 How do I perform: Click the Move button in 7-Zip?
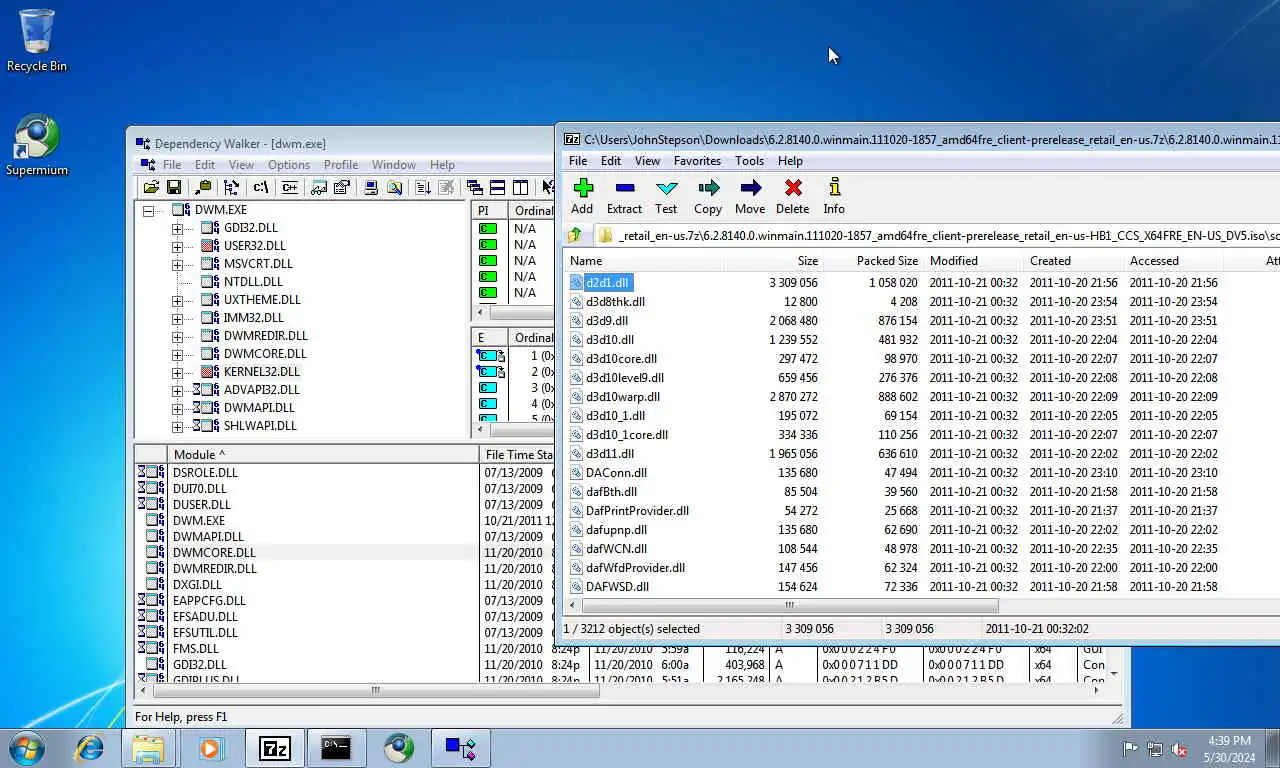click(x=750, y=196)
